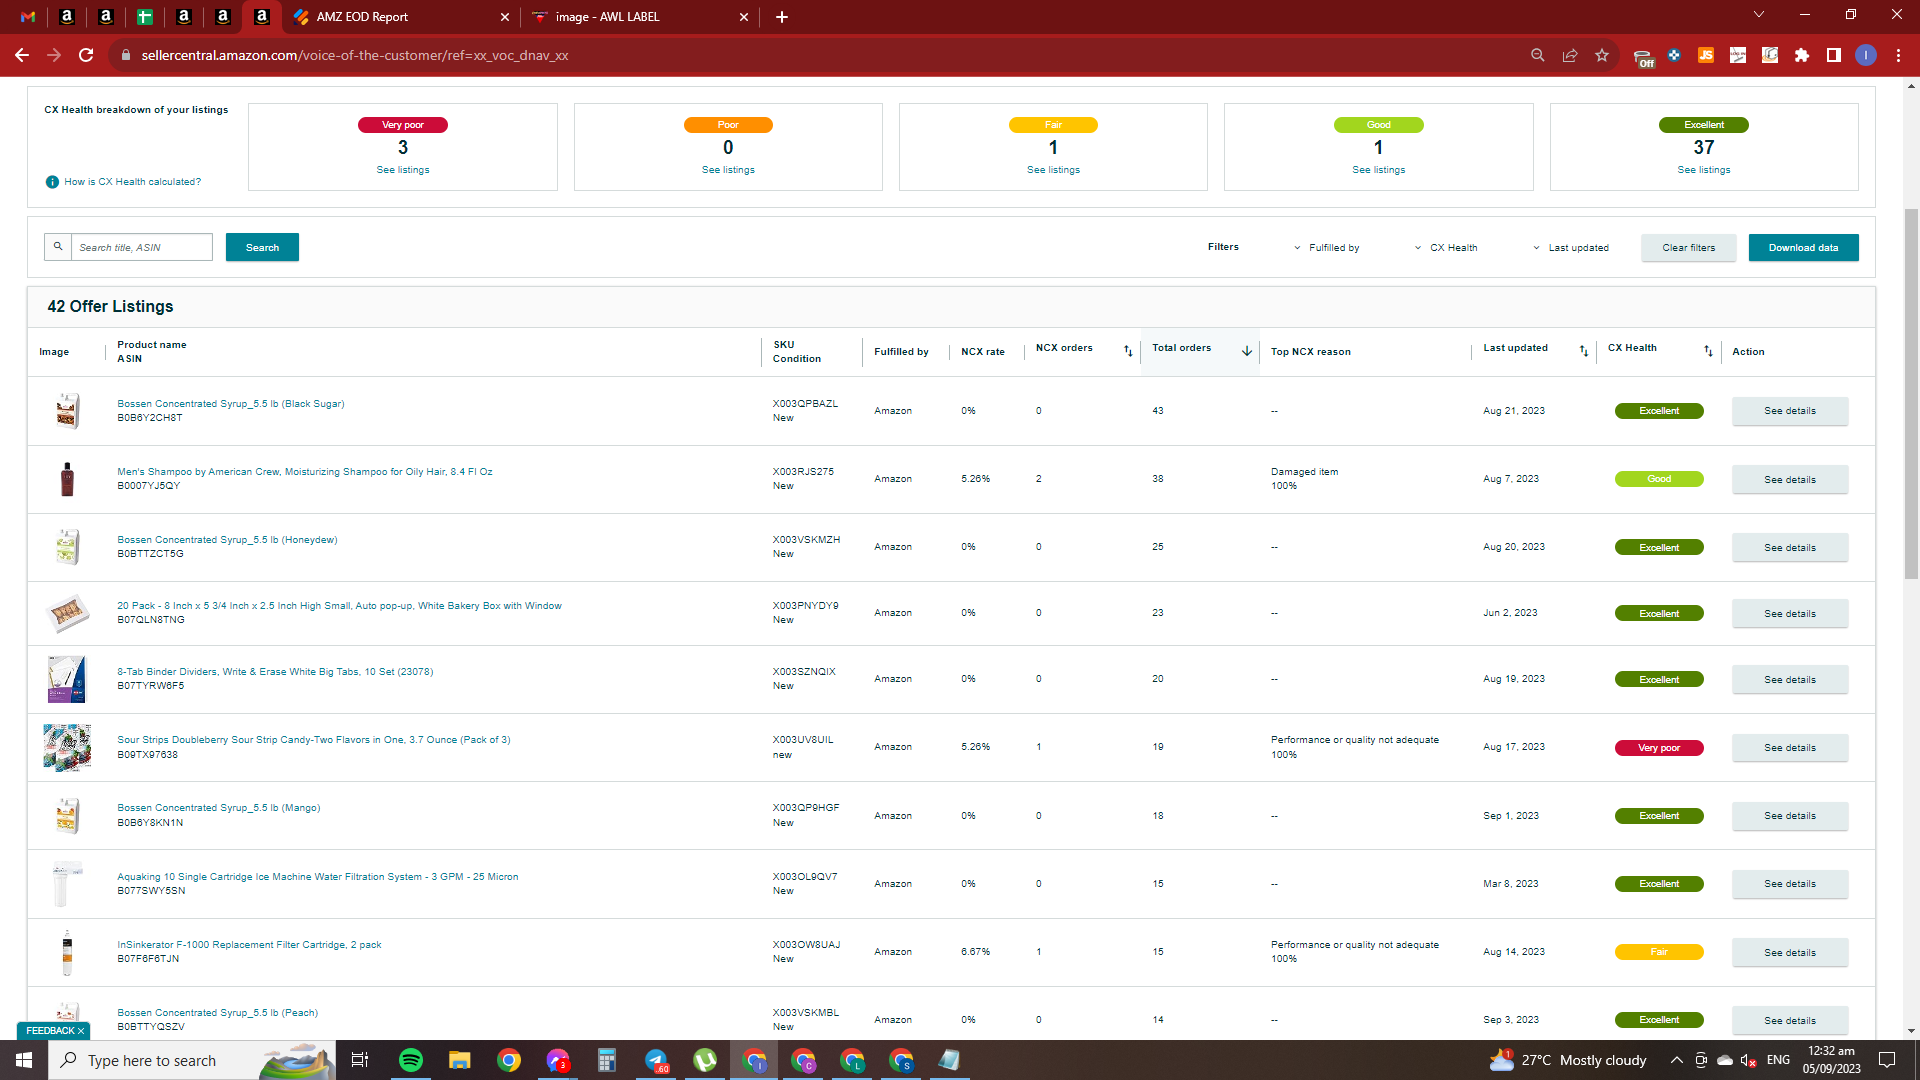Switch to the Gmail pinned tab
This screenshot has height=1080, width=1920.
tap(28, 17)
